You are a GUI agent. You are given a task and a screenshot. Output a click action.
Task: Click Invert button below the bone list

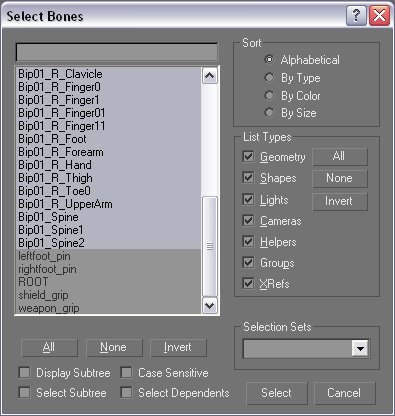(x=178, y=347)
